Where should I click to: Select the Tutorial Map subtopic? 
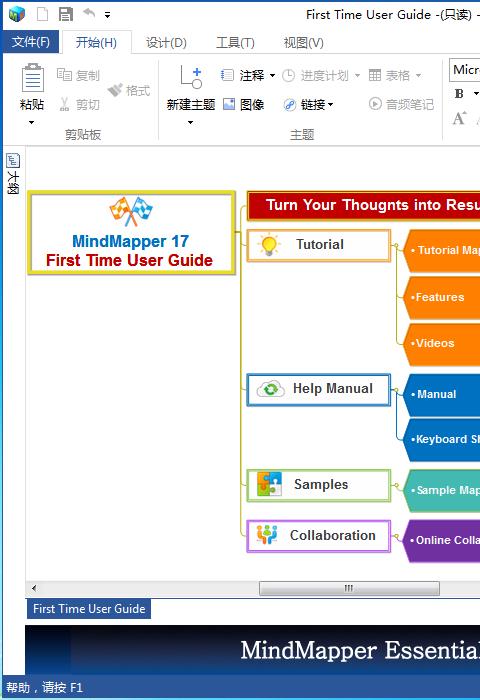pyautogui.click(x=443, y=251)
